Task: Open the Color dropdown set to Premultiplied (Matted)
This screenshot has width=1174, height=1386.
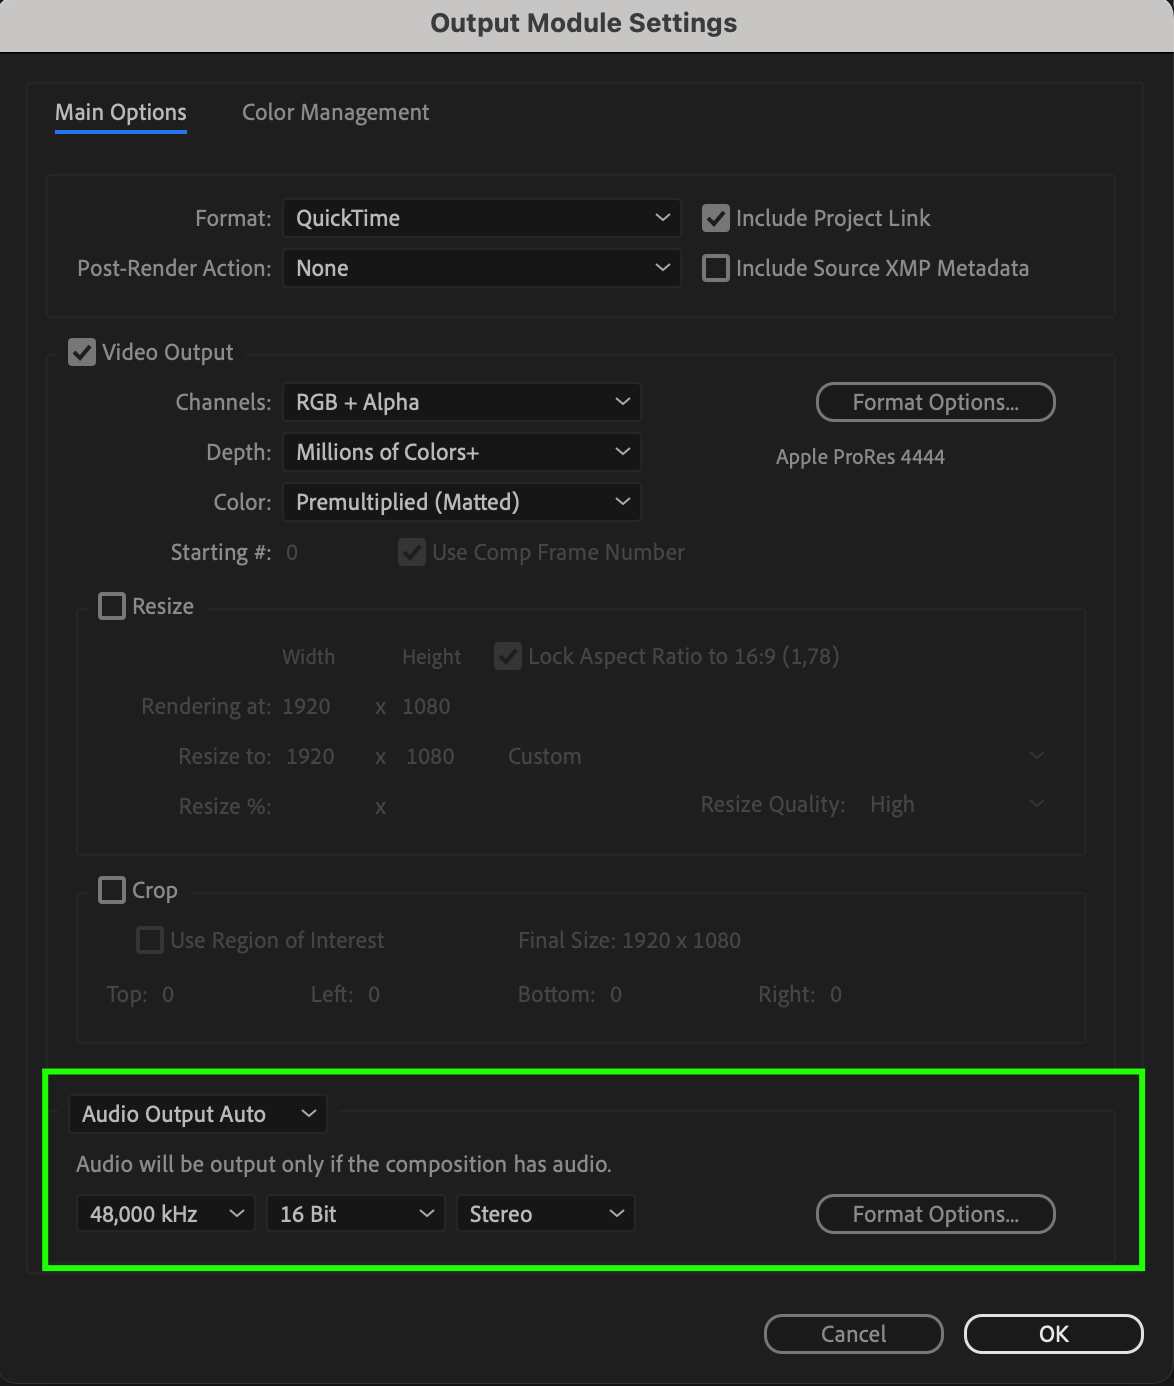Action: (461, 502)
